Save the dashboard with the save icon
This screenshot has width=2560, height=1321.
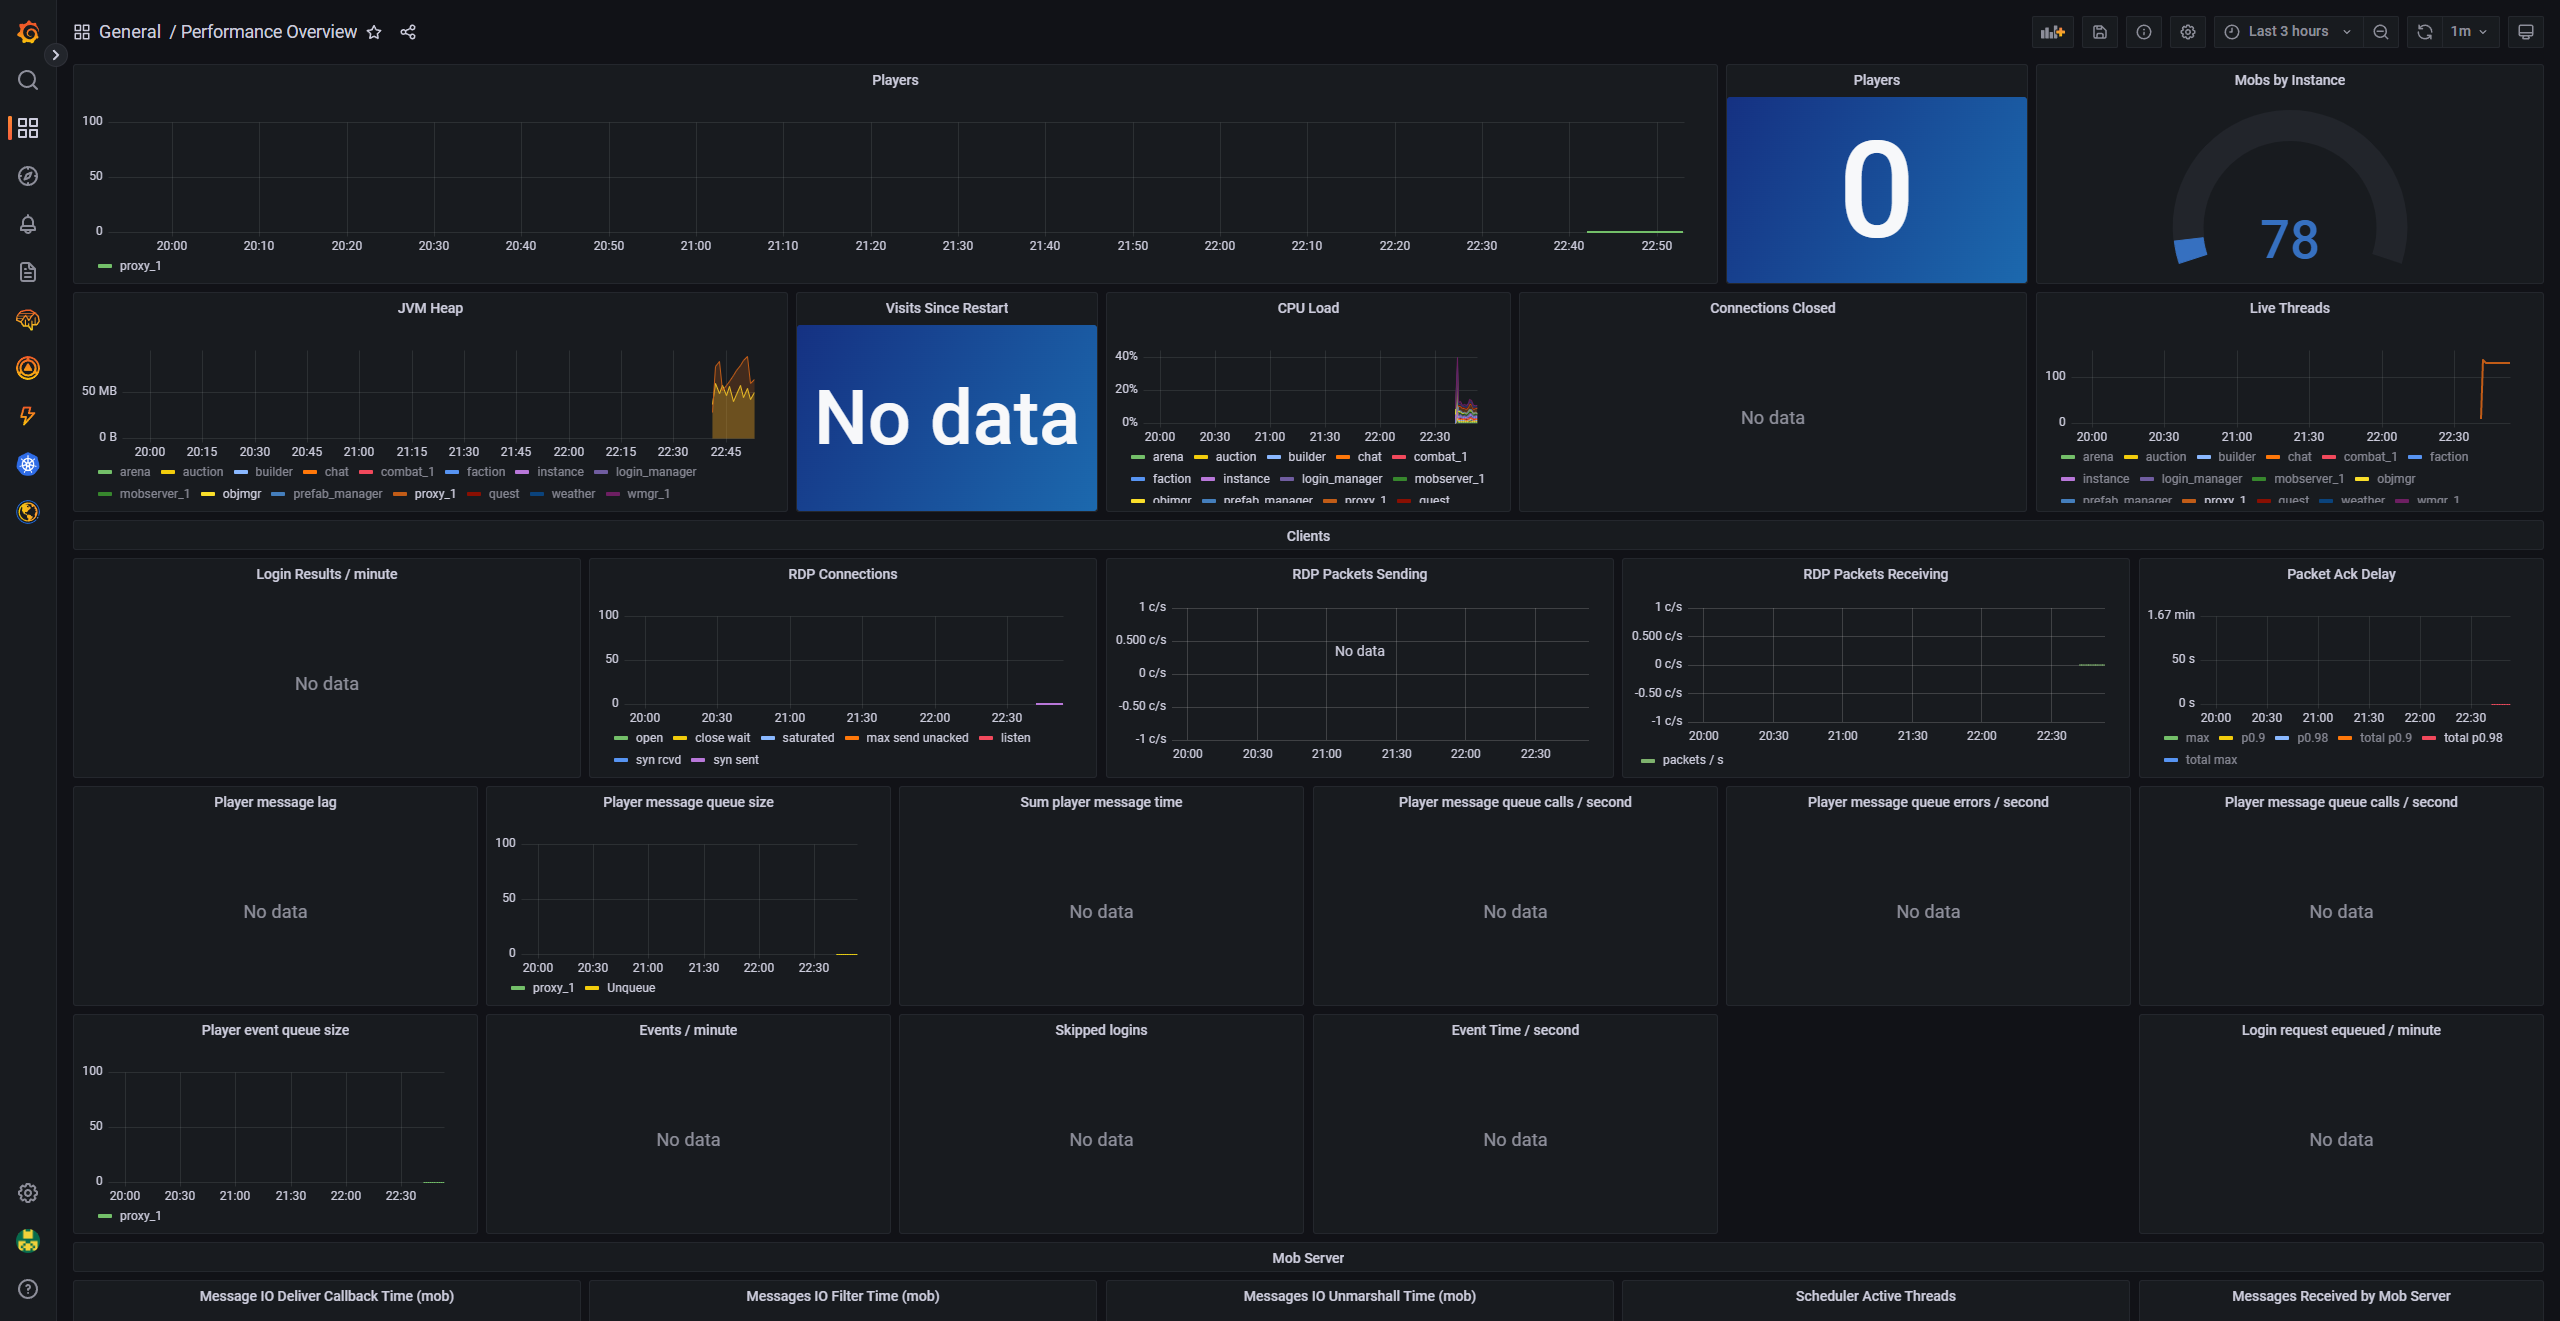click(2100, 32)
